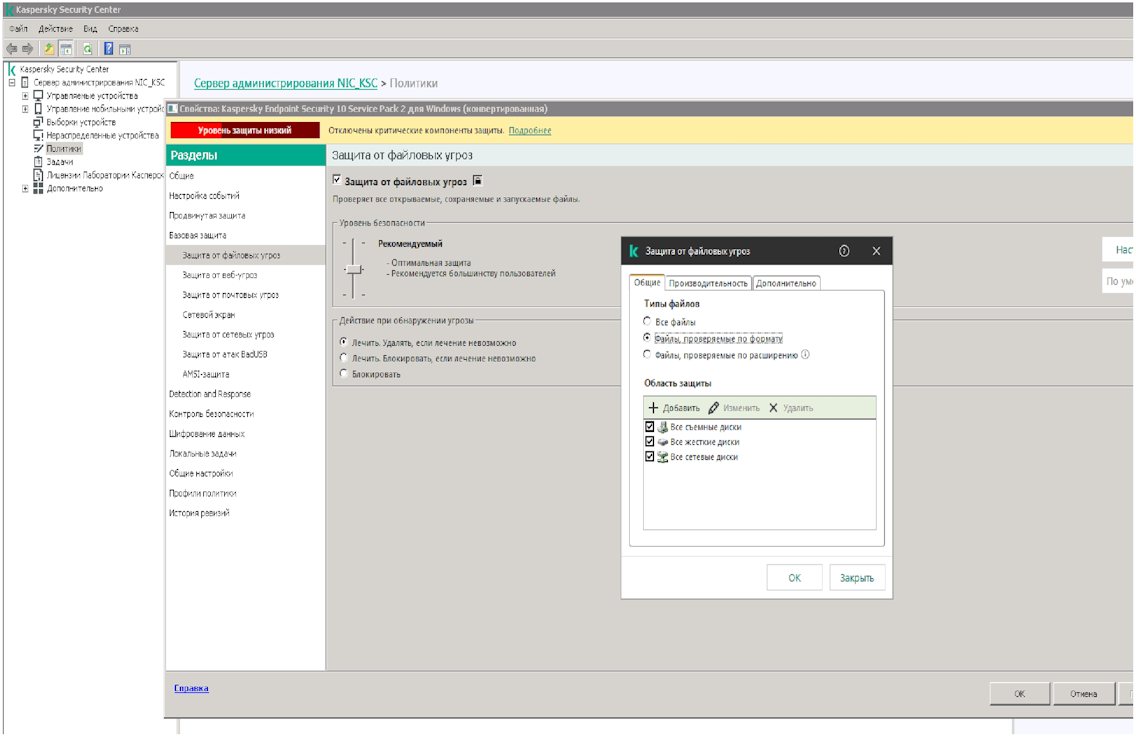Toggle the Все сетевые диски checkbox
The height and width of the screenshot is (736, 1136).
pyautogui.click(x=650, y=457)
